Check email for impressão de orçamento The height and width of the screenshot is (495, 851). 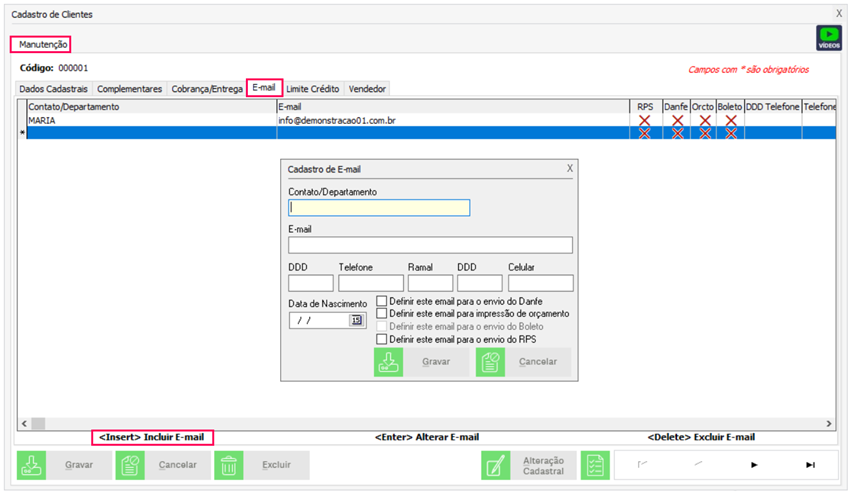click(x=381, y=314)
